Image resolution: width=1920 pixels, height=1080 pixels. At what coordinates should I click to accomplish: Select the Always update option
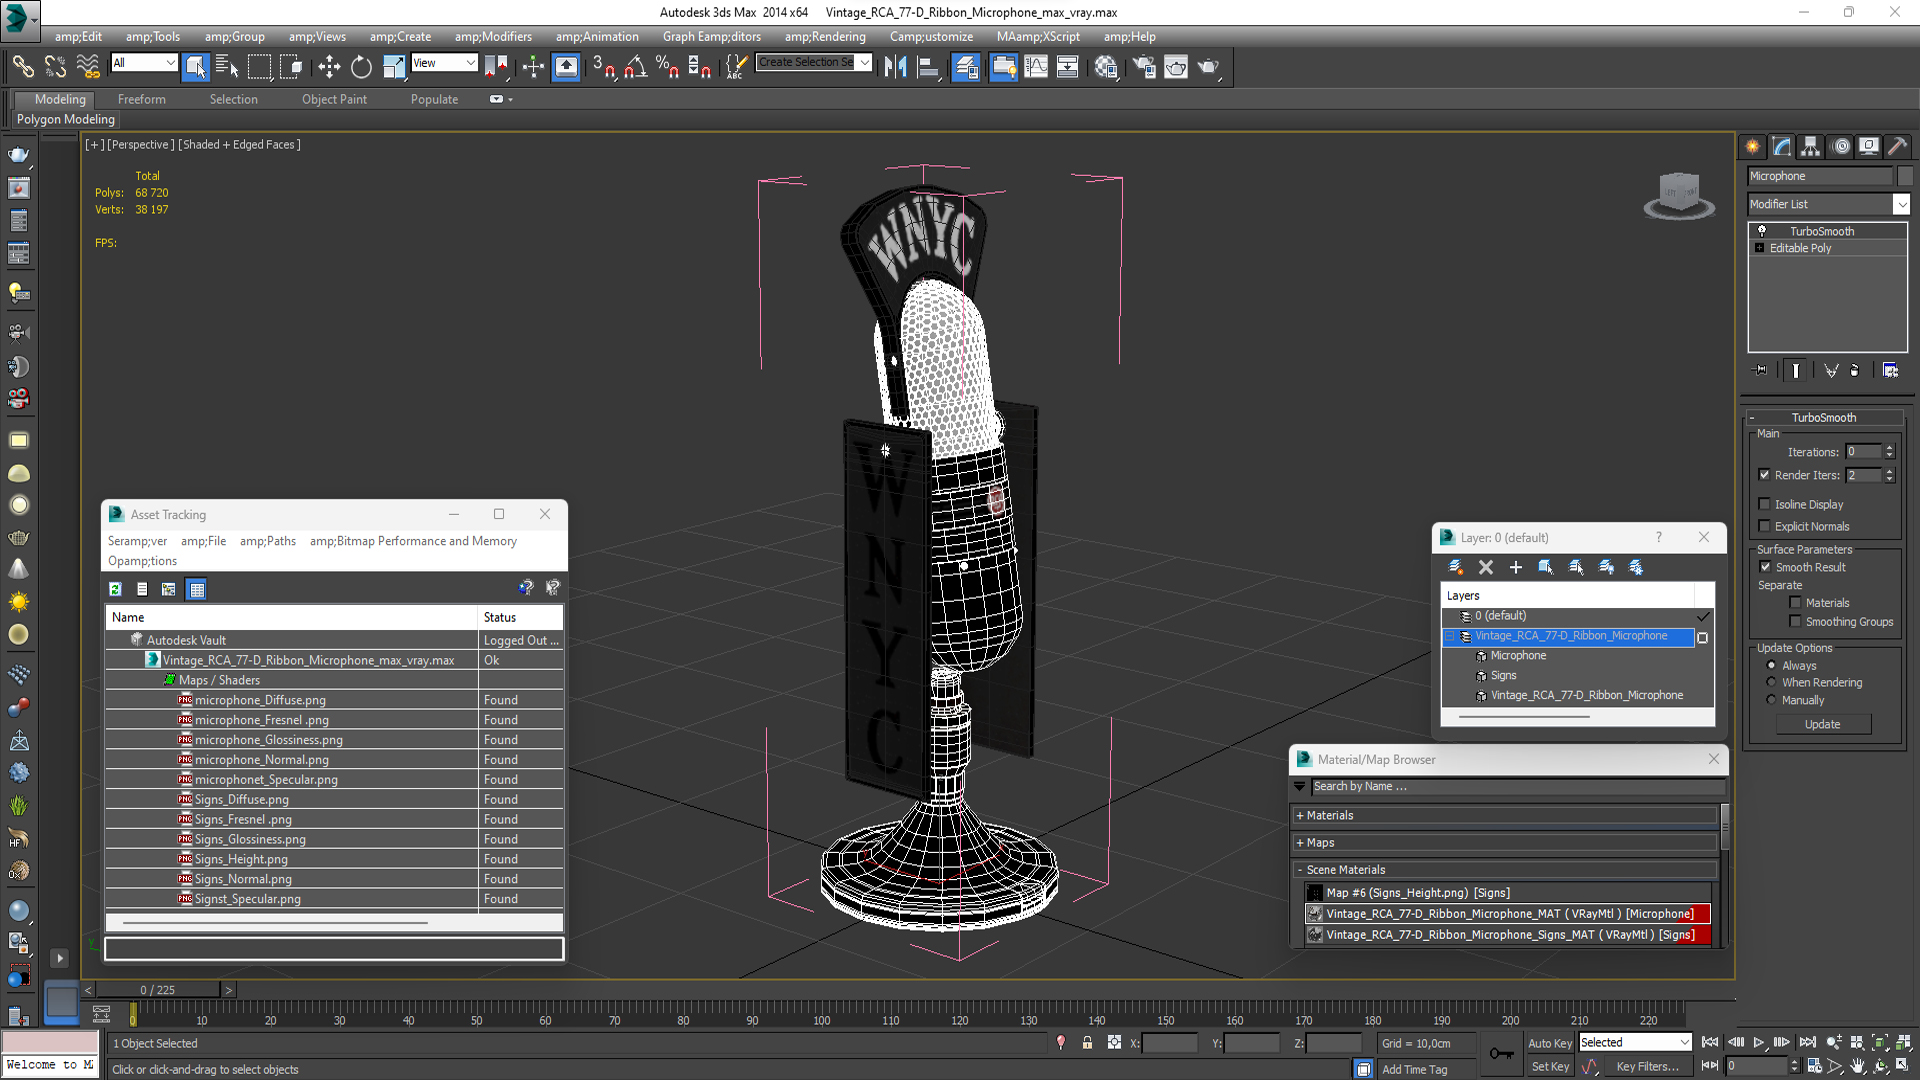1771,665
